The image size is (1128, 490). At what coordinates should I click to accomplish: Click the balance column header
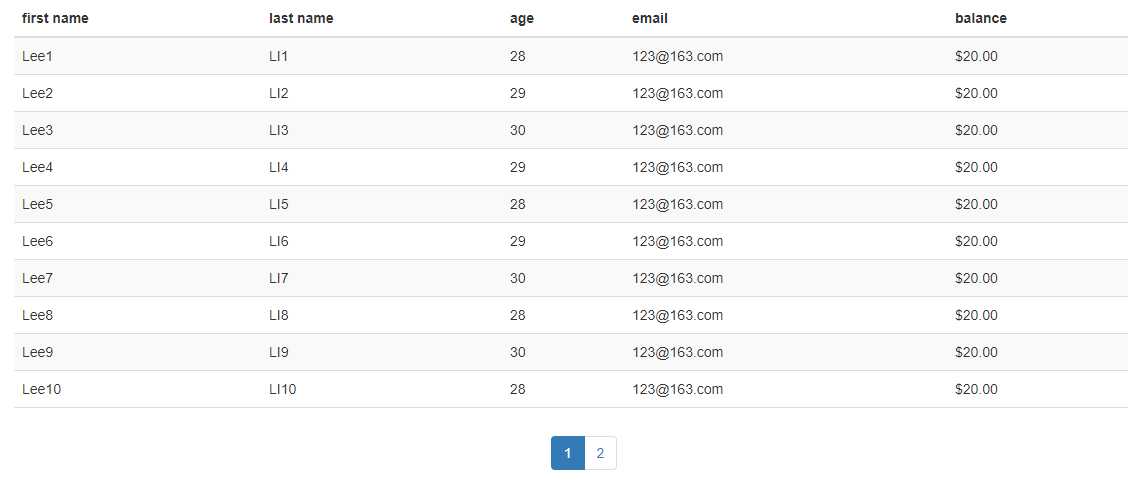(x=981, y=19)
